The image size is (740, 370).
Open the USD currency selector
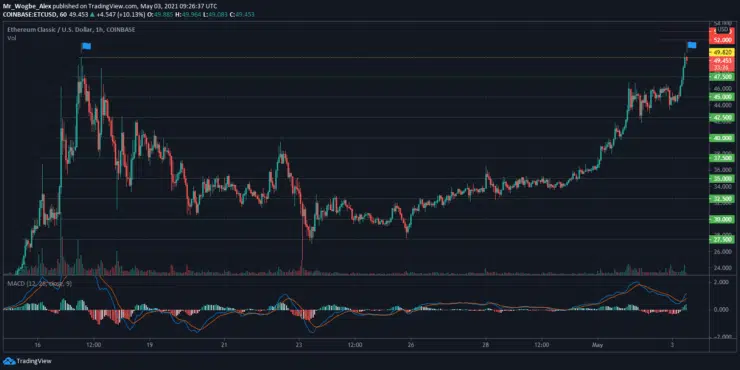(723, 29)
